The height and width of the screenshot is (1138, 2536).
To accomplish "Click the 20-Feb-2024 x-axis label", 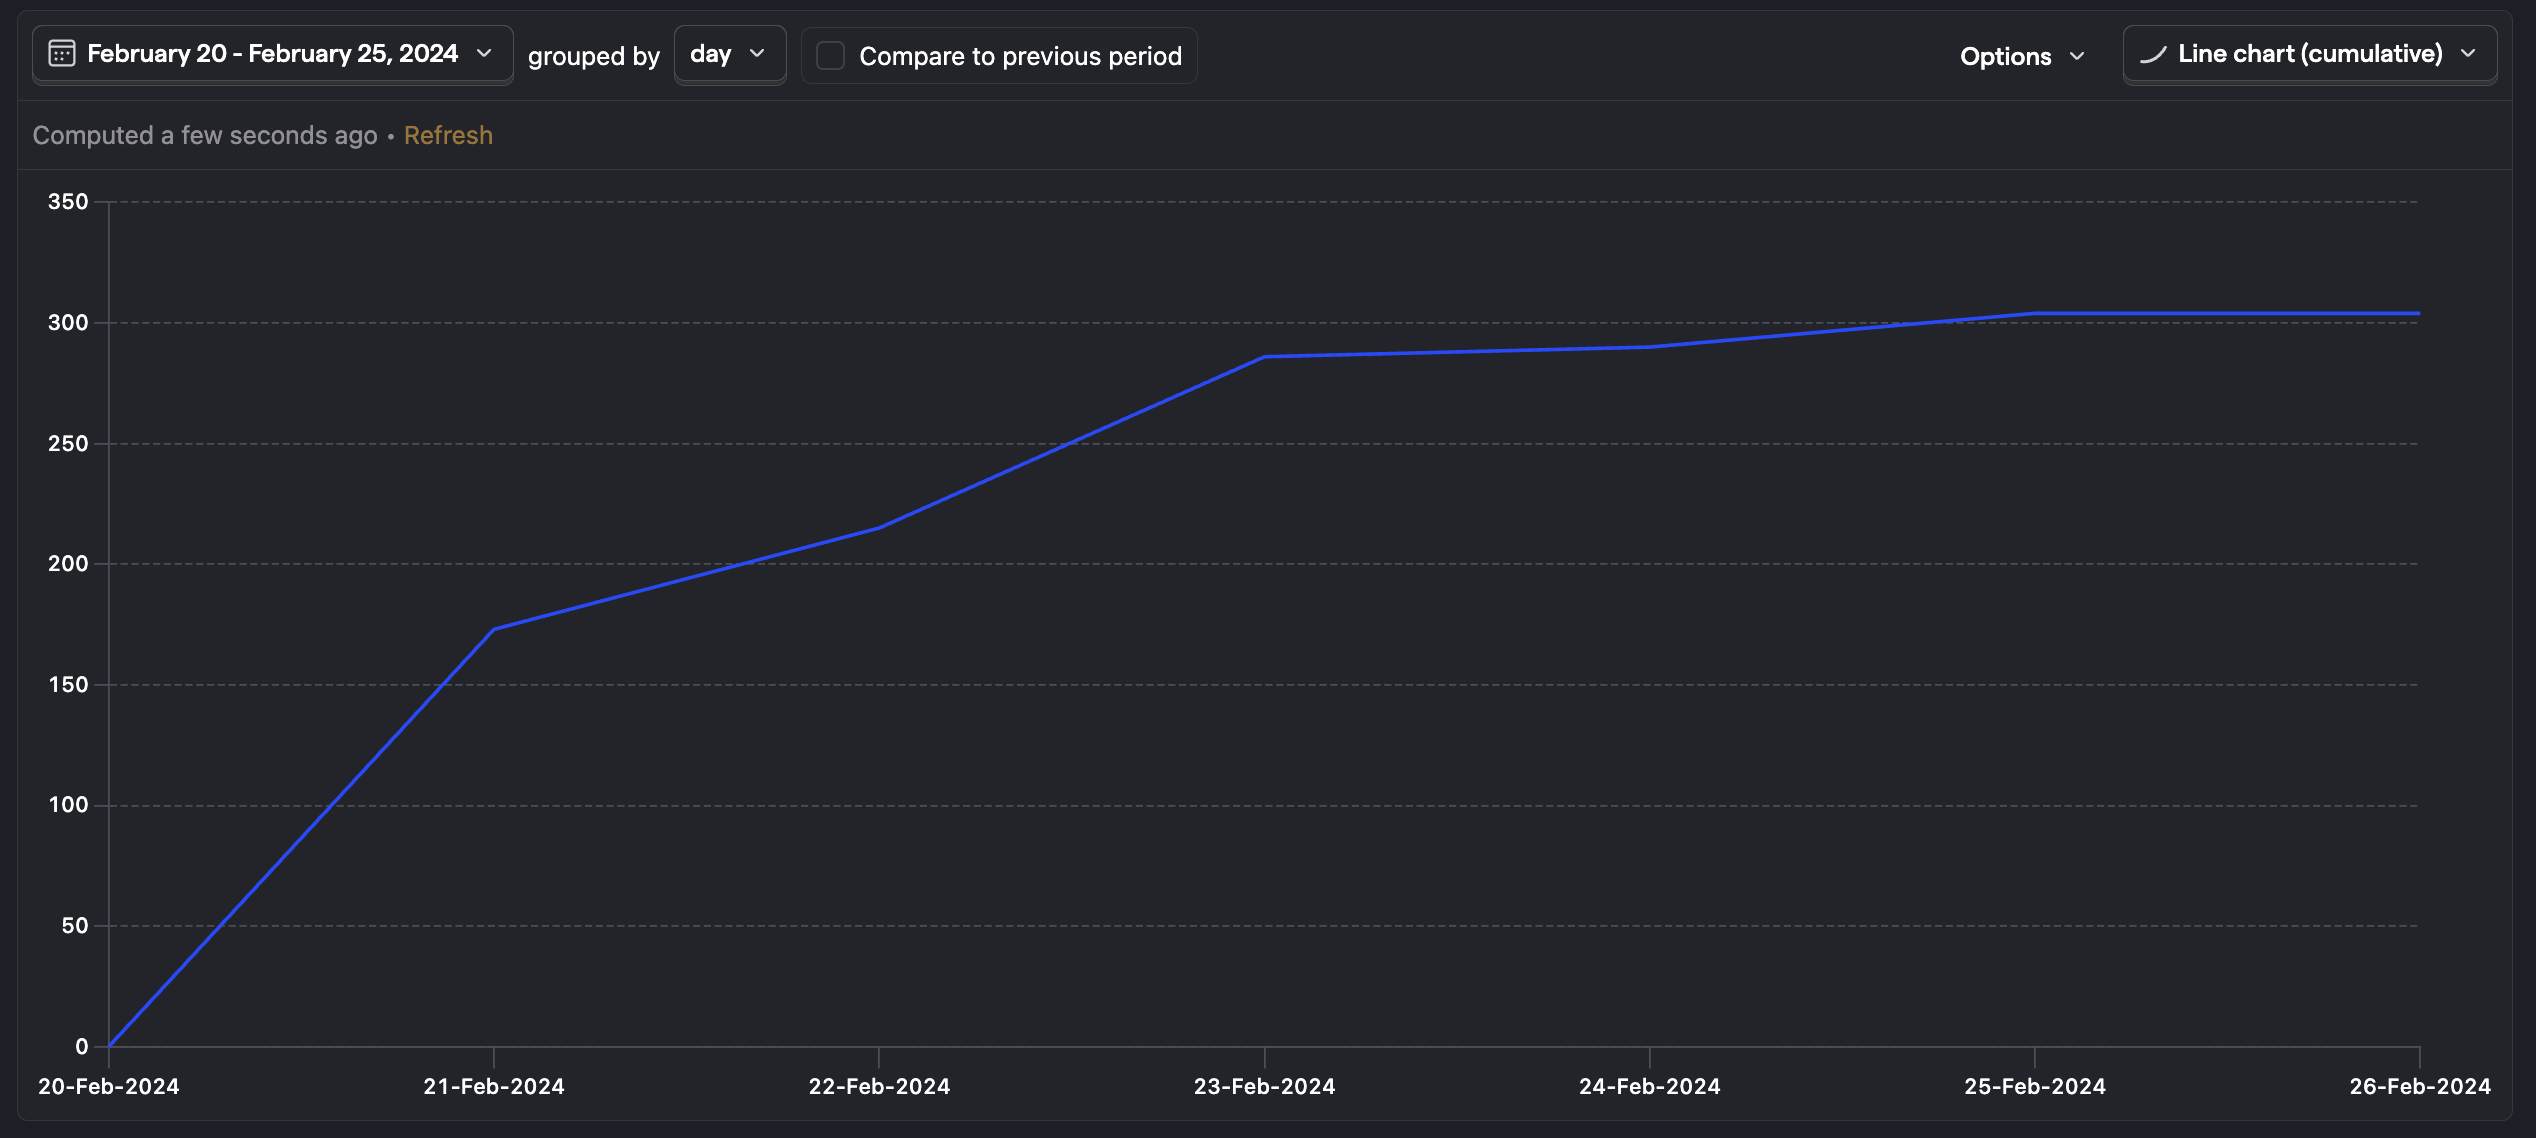I will [x=108, y=1087].
